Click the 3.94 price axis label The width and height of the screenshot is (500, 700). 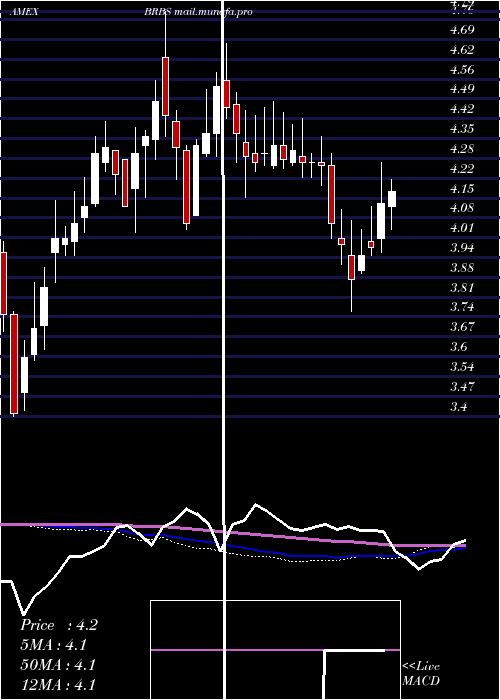pyautogui.click(x=462, y=247)
